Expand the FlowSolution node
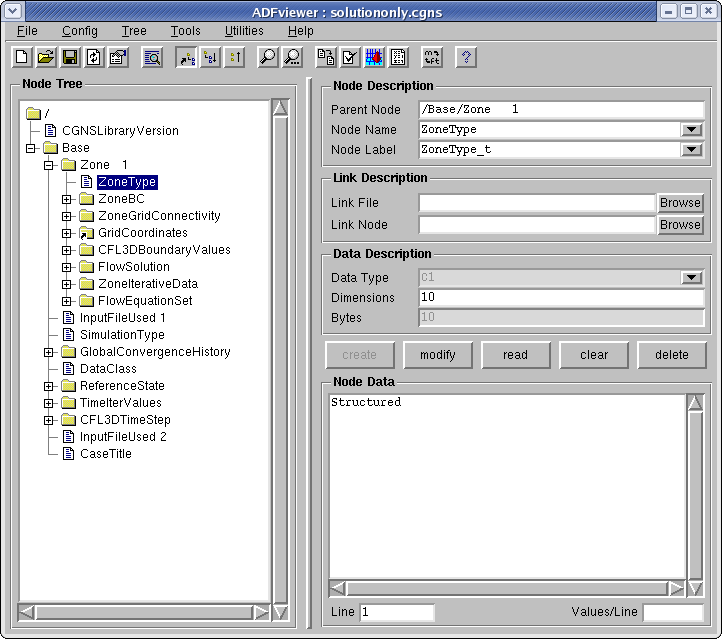The image size is (722, 639). (x=67, y=267)
